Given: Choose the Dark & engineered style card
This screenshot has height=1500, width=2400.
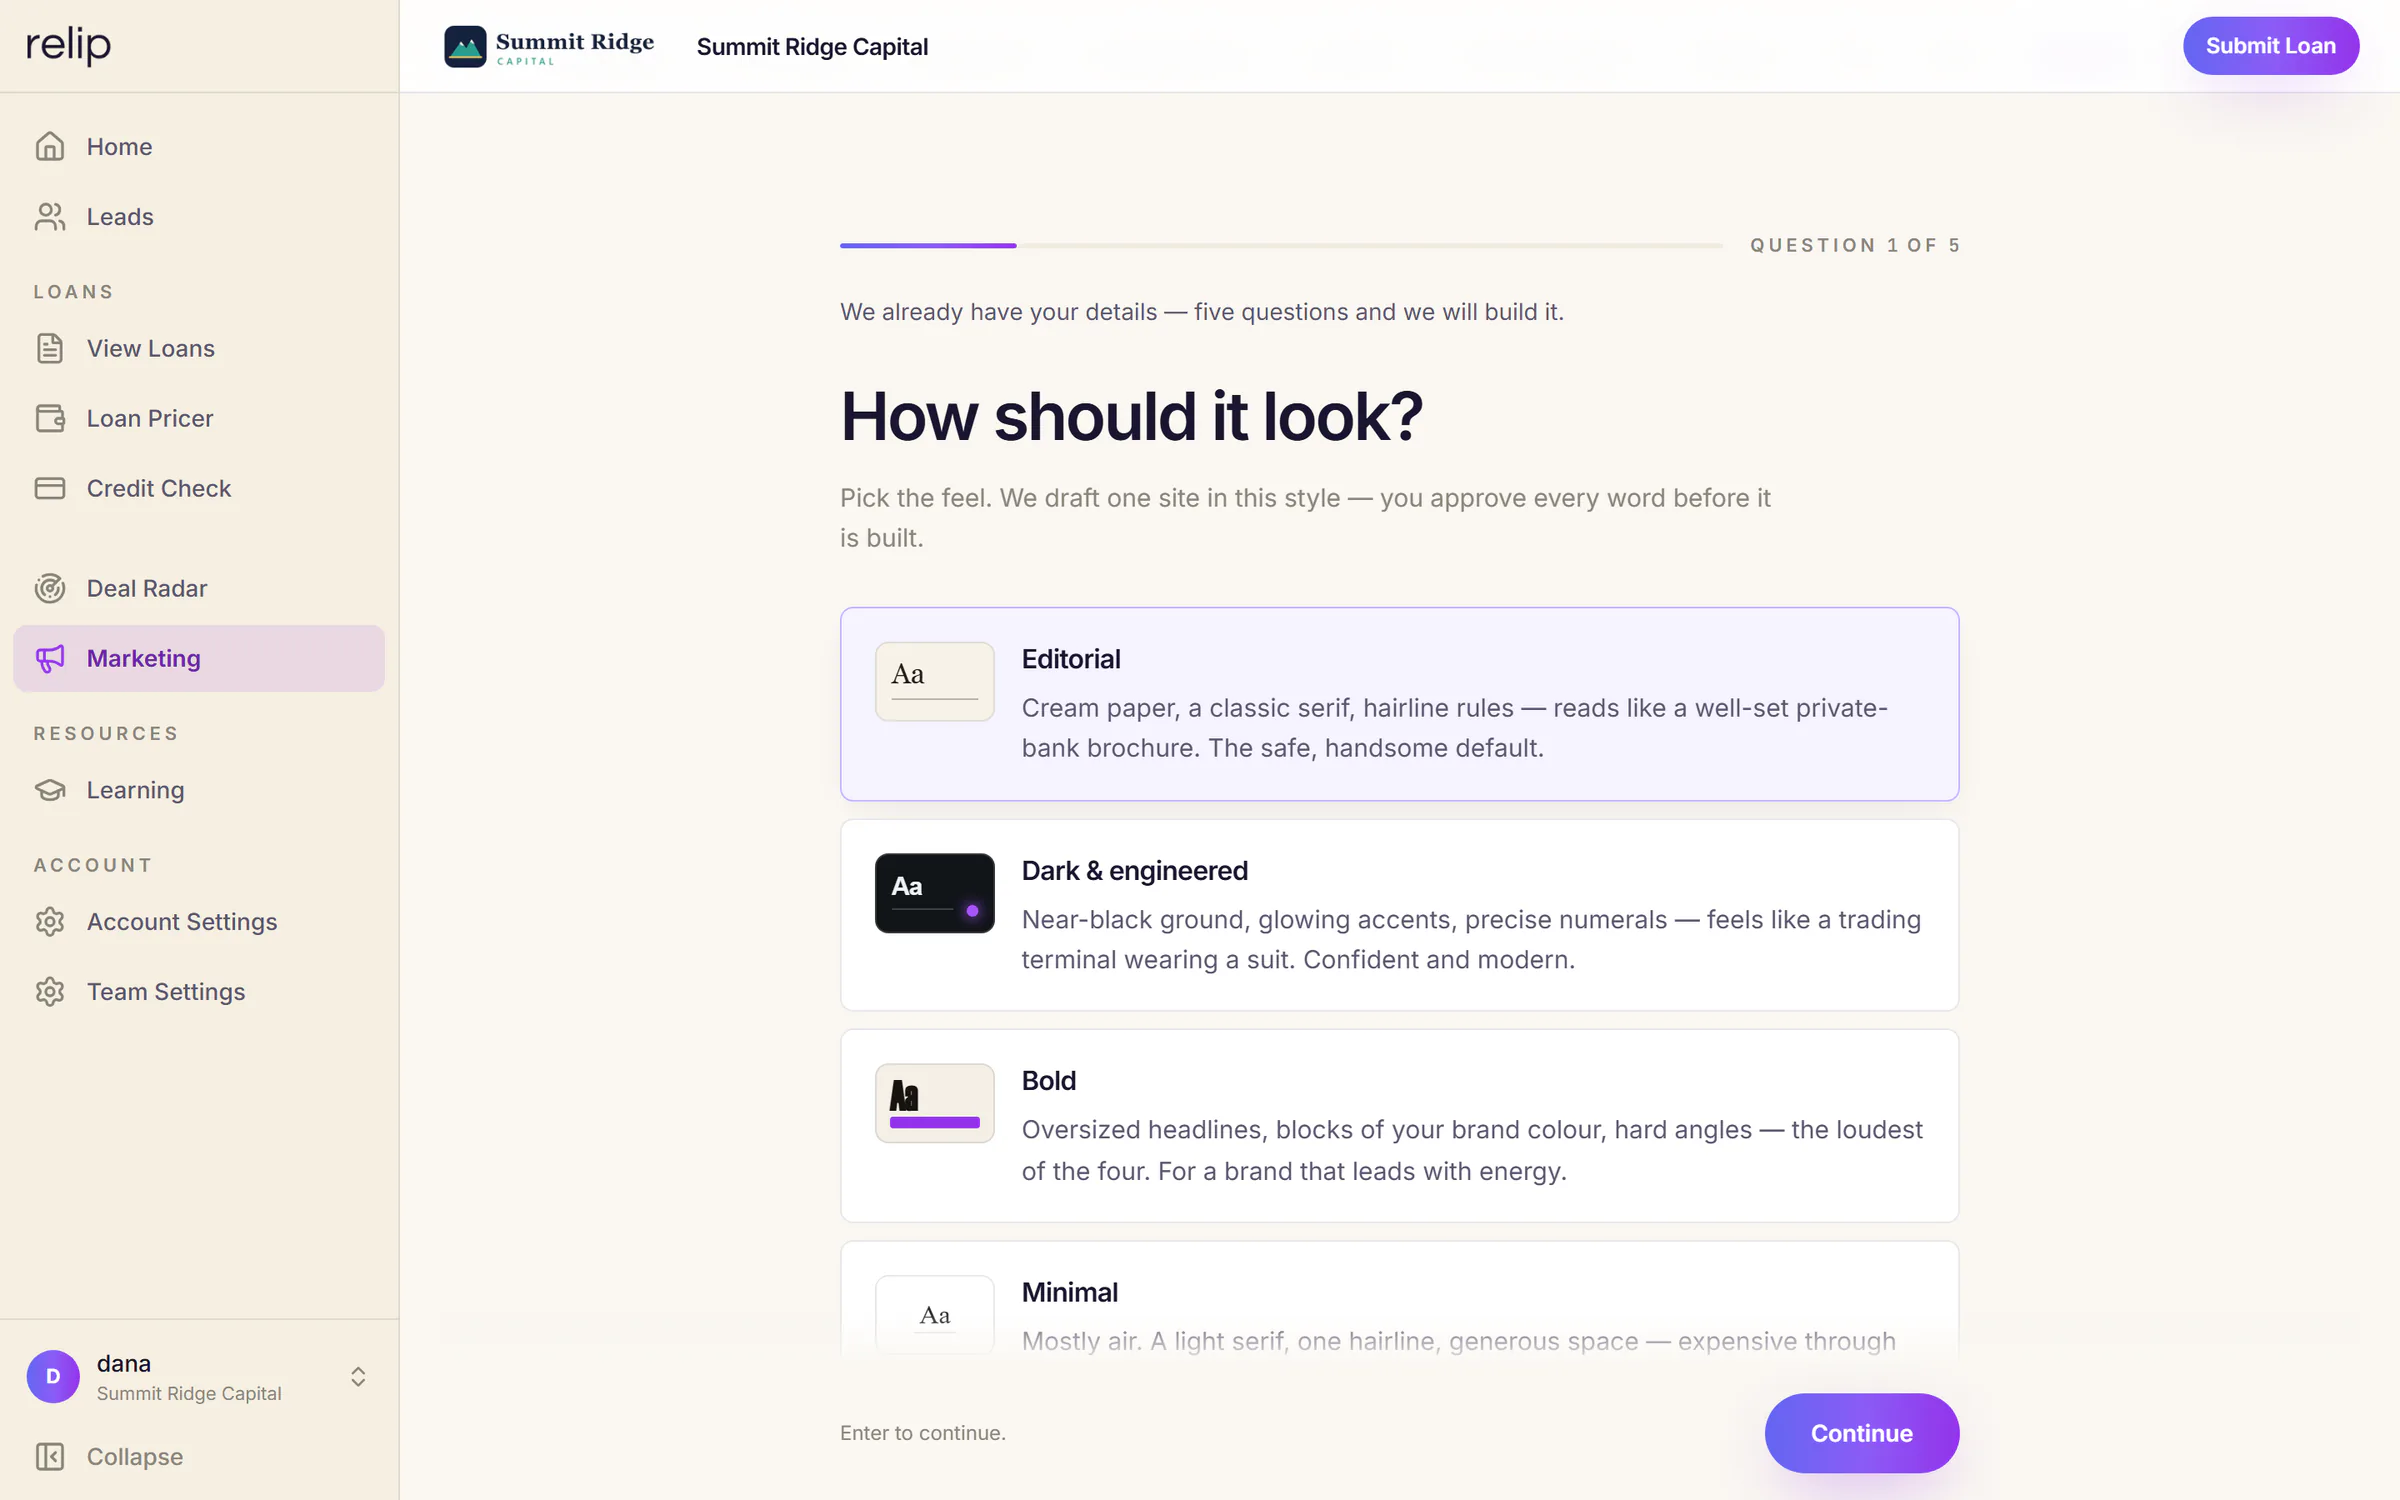Looking at the screenshot, I should point(1399,914).
